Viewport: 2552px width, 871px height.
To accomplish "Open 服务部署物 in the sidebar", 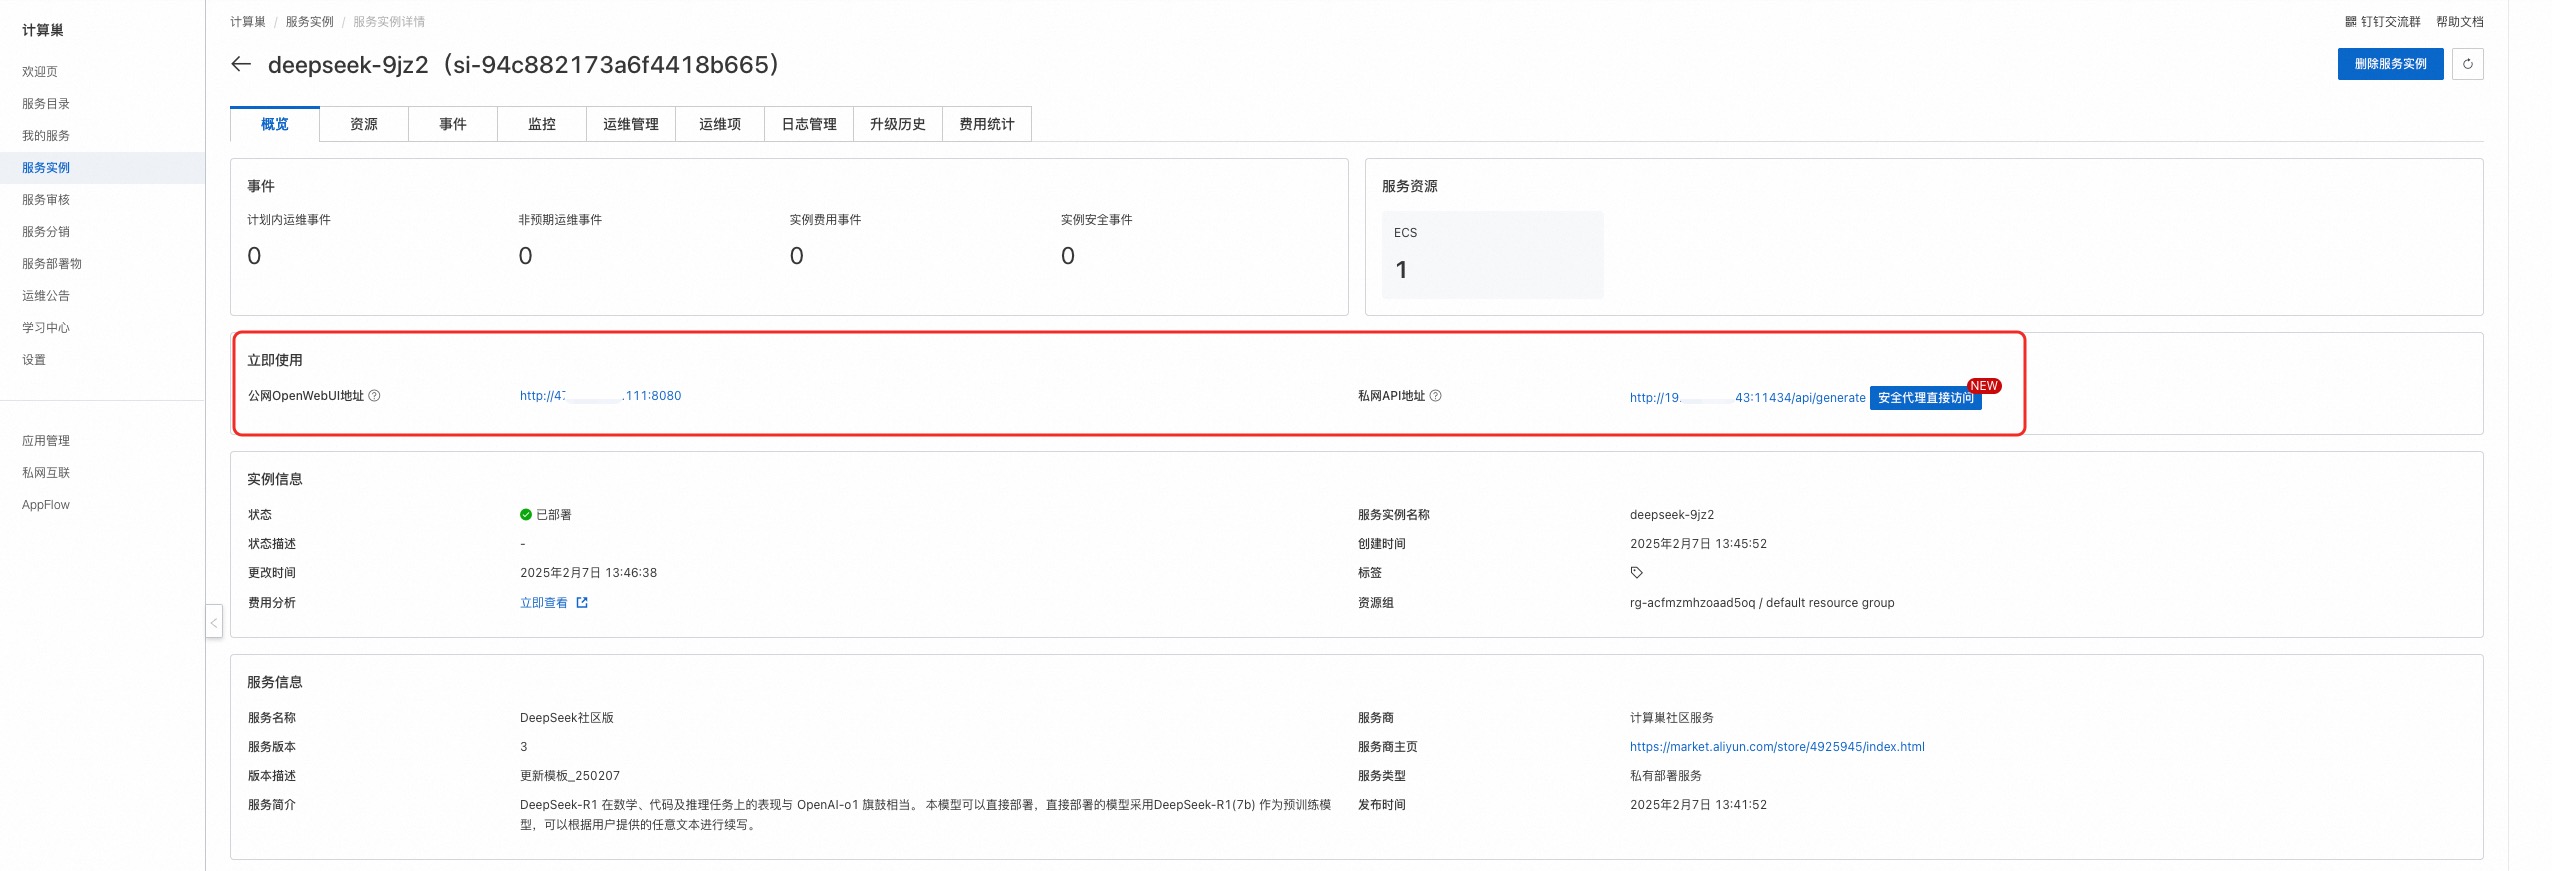I will [x=52, y=264].
